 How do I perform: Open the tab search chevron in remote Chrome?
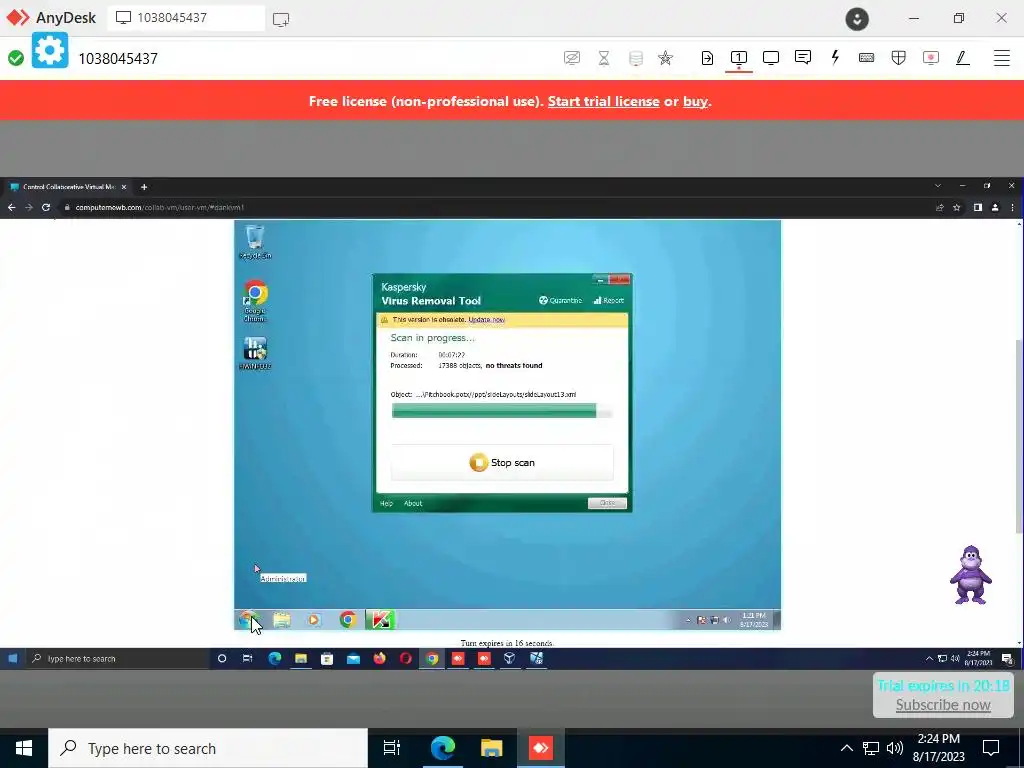click(x=938, y=186)
